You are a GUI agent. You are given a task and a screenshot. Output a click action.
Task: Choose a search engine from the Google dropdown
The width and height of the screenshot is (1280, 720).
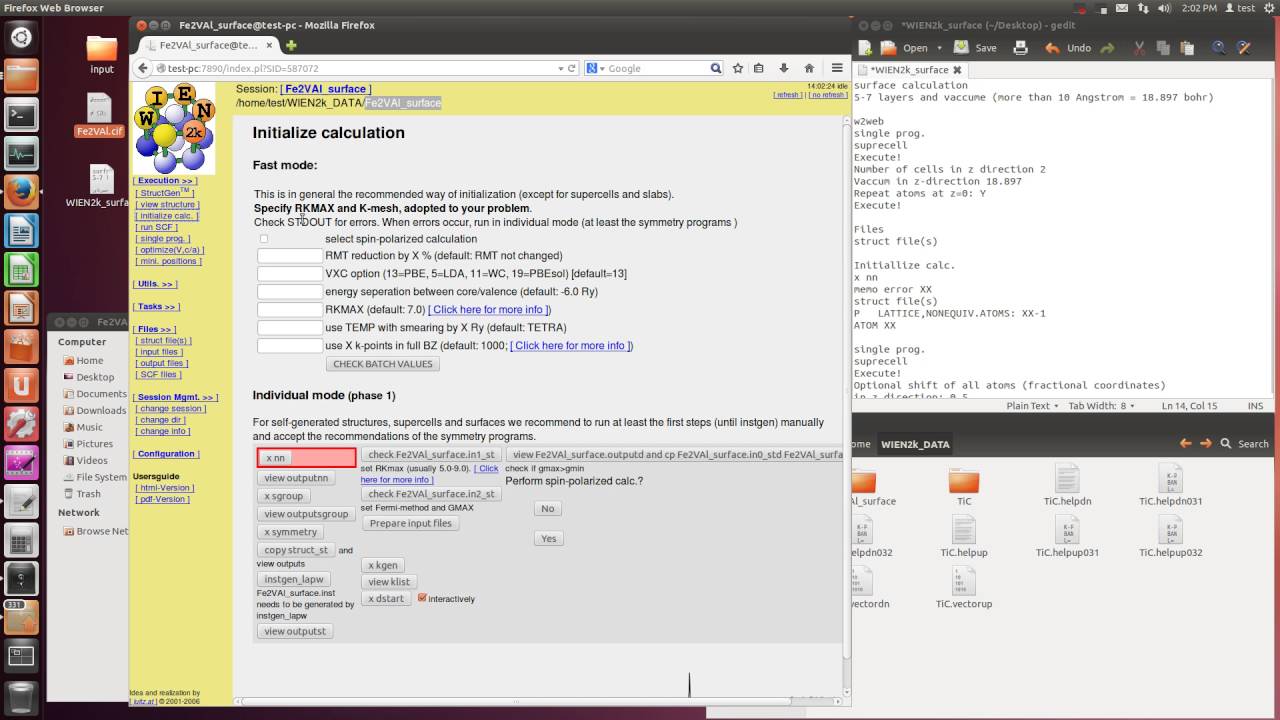coord(595,68)
